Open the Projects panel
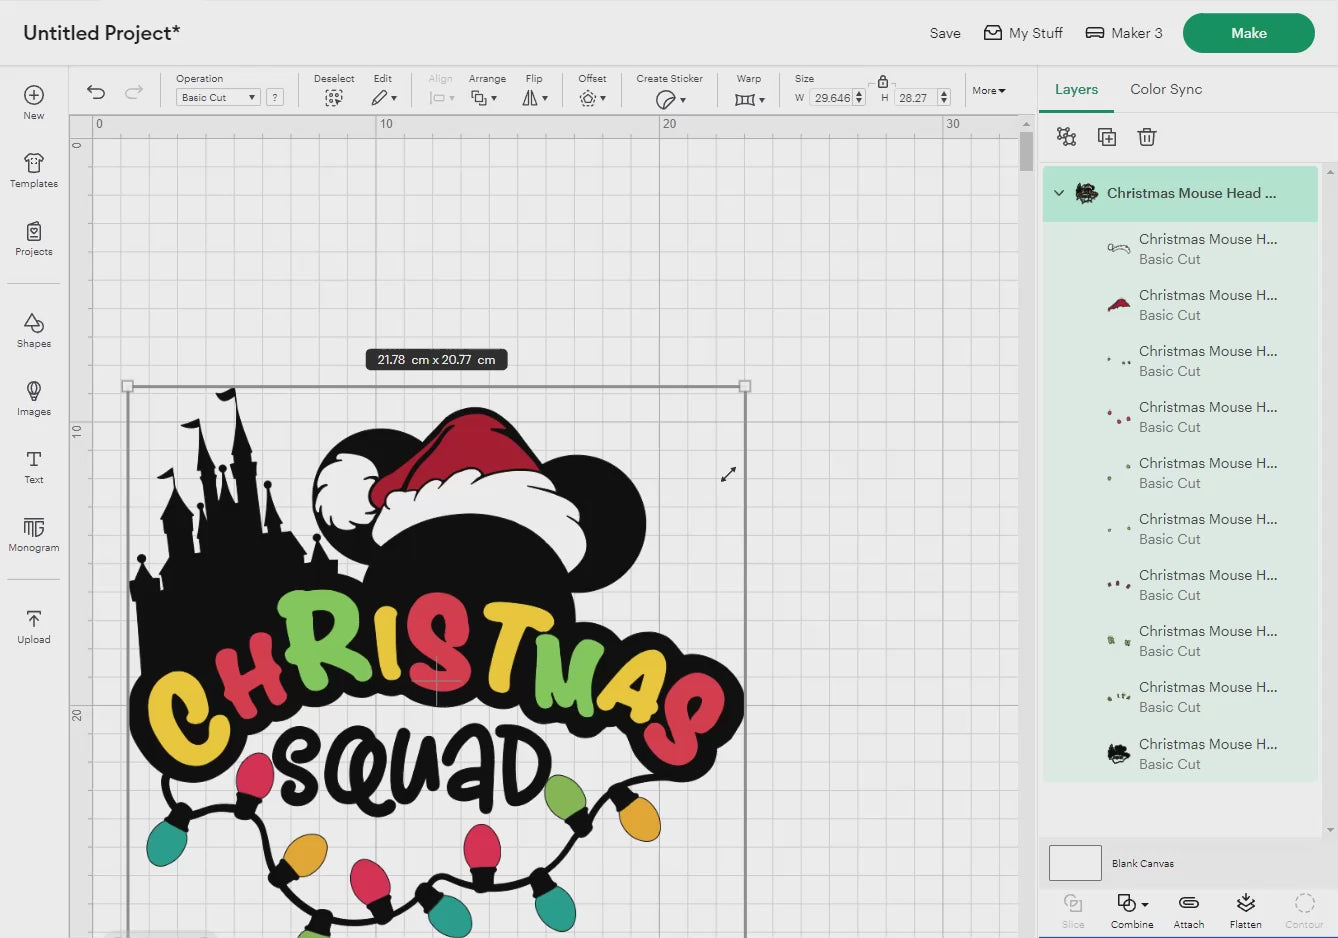 tap(34, 238)
